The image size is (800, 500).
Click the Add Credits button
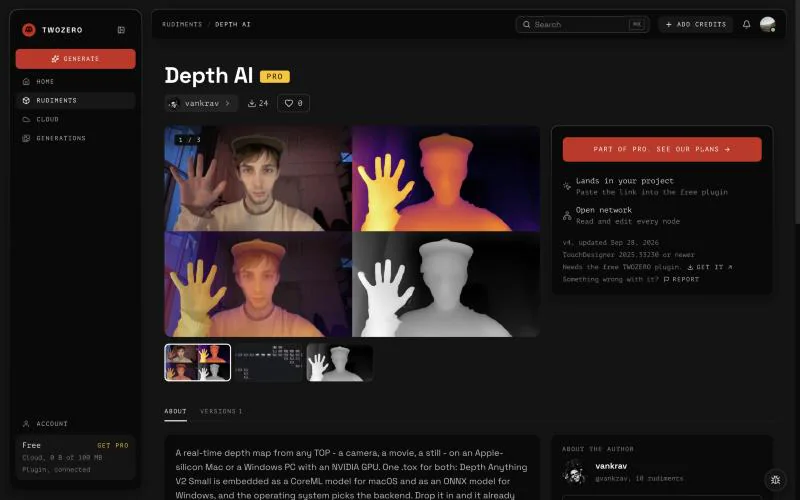point(695,24)
